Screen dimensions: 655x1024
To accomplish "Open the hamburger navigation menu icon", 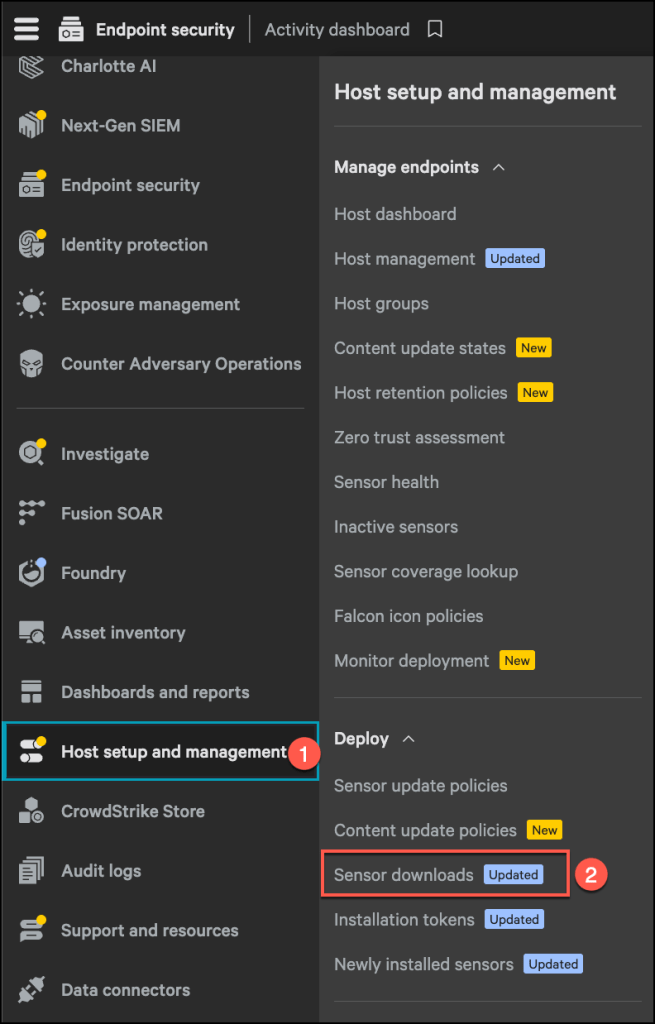I will [x=26, y=29].
